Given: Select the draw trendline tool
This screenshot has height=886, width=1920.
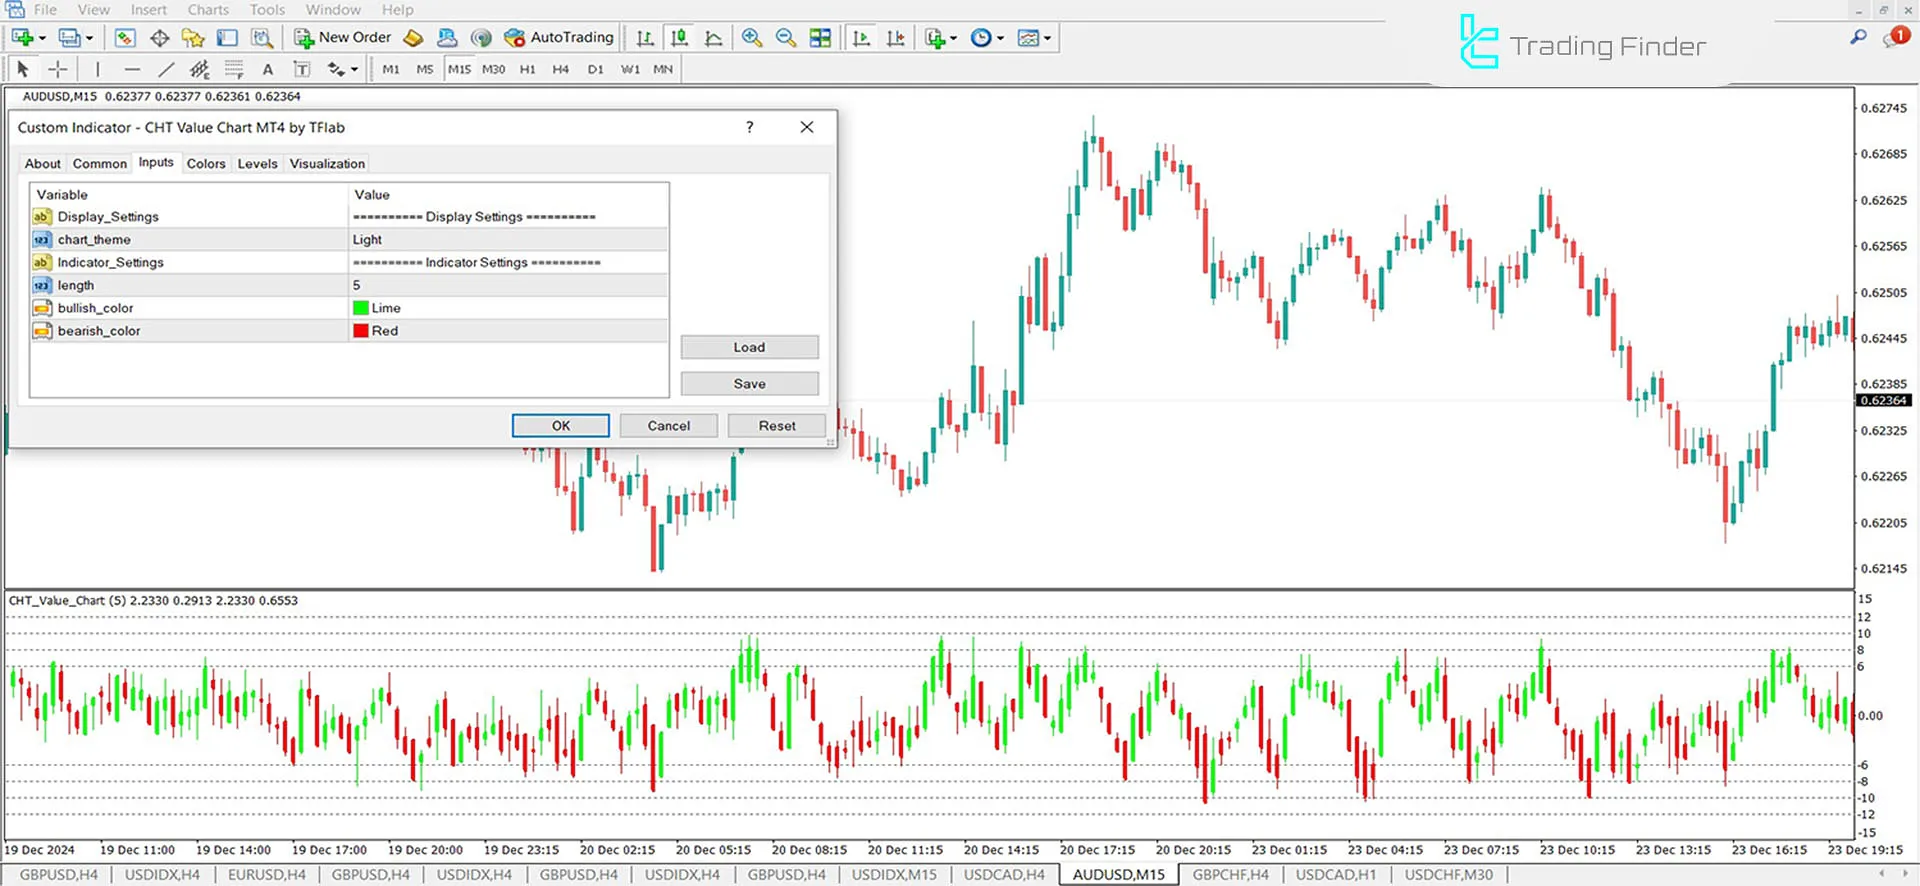Looking at the screenshot, I should click(166, 69).
